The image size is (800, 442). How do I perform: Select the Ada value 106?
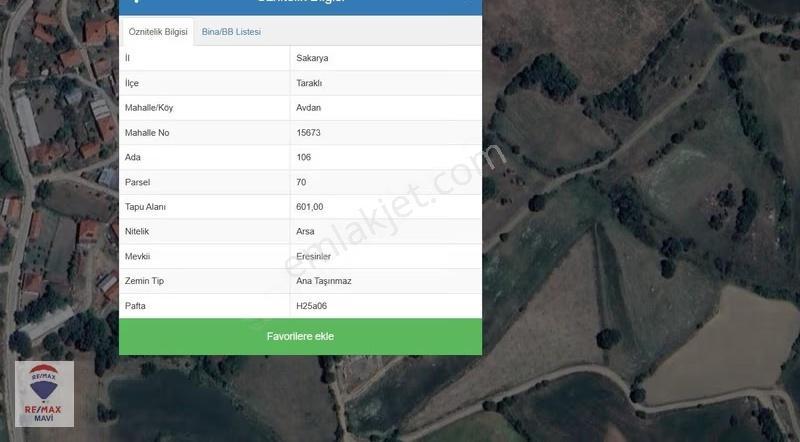304,157
